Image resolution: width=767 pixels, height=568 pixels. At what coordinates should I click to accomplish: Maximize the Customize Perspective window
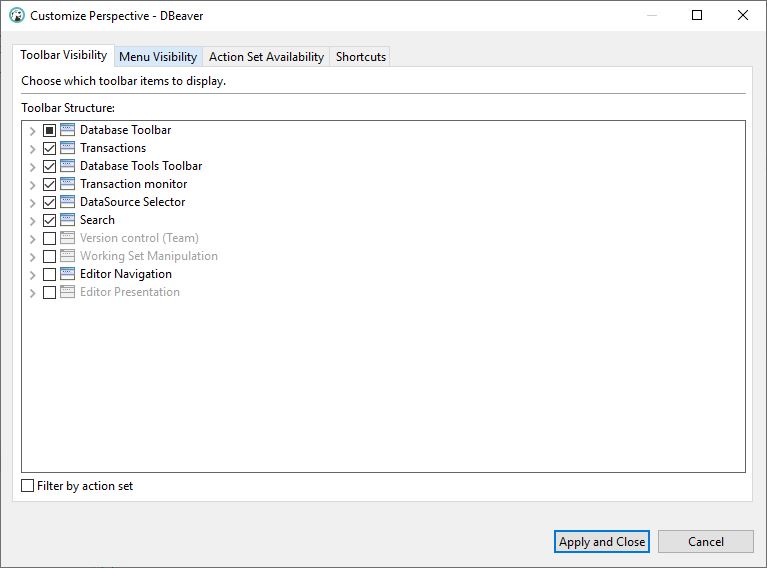697,15
